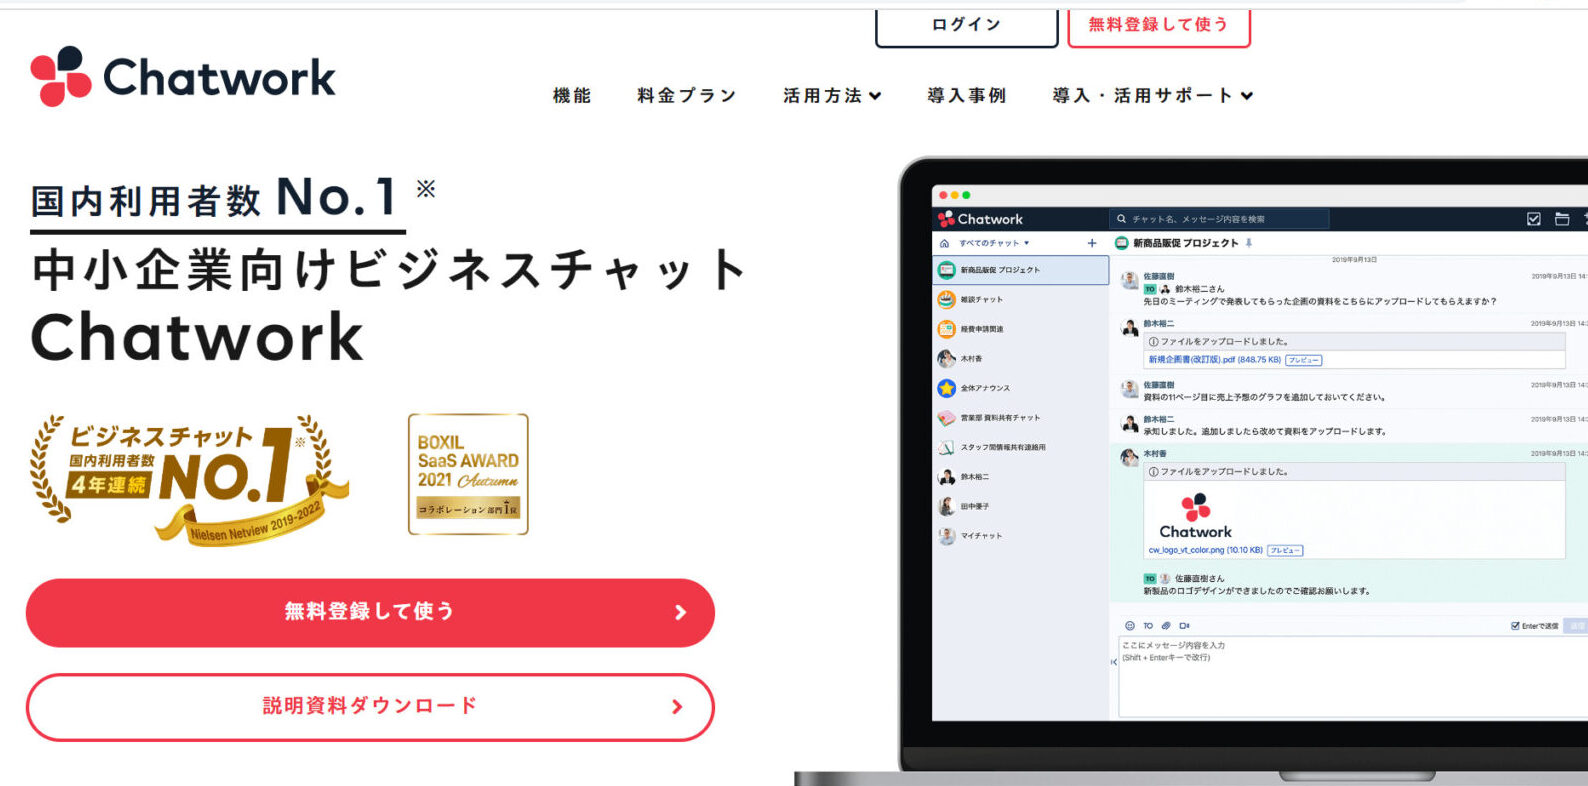Click the top 無料登録して使う header button

pos(1158,26)
